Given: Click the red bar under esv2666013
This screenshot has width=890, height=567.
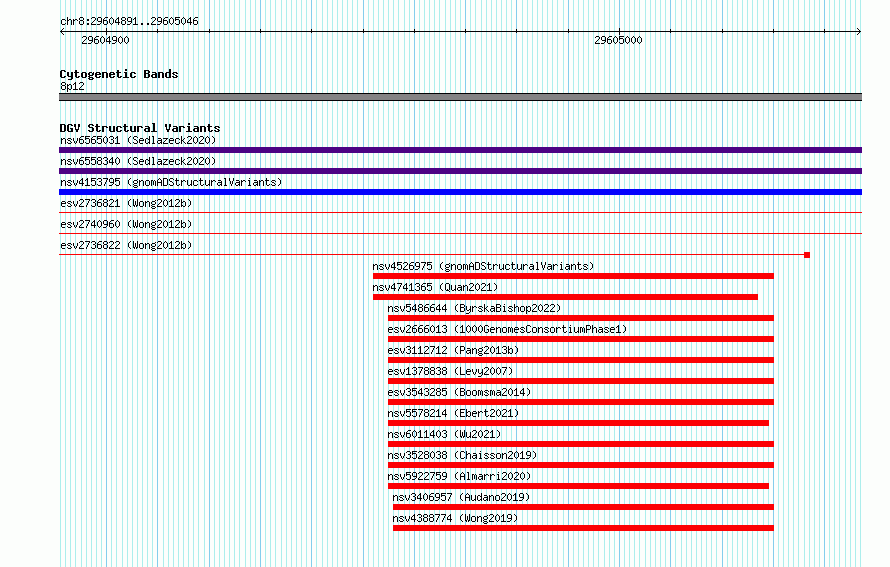Looking at the screenshot, I should click(581, 339).
